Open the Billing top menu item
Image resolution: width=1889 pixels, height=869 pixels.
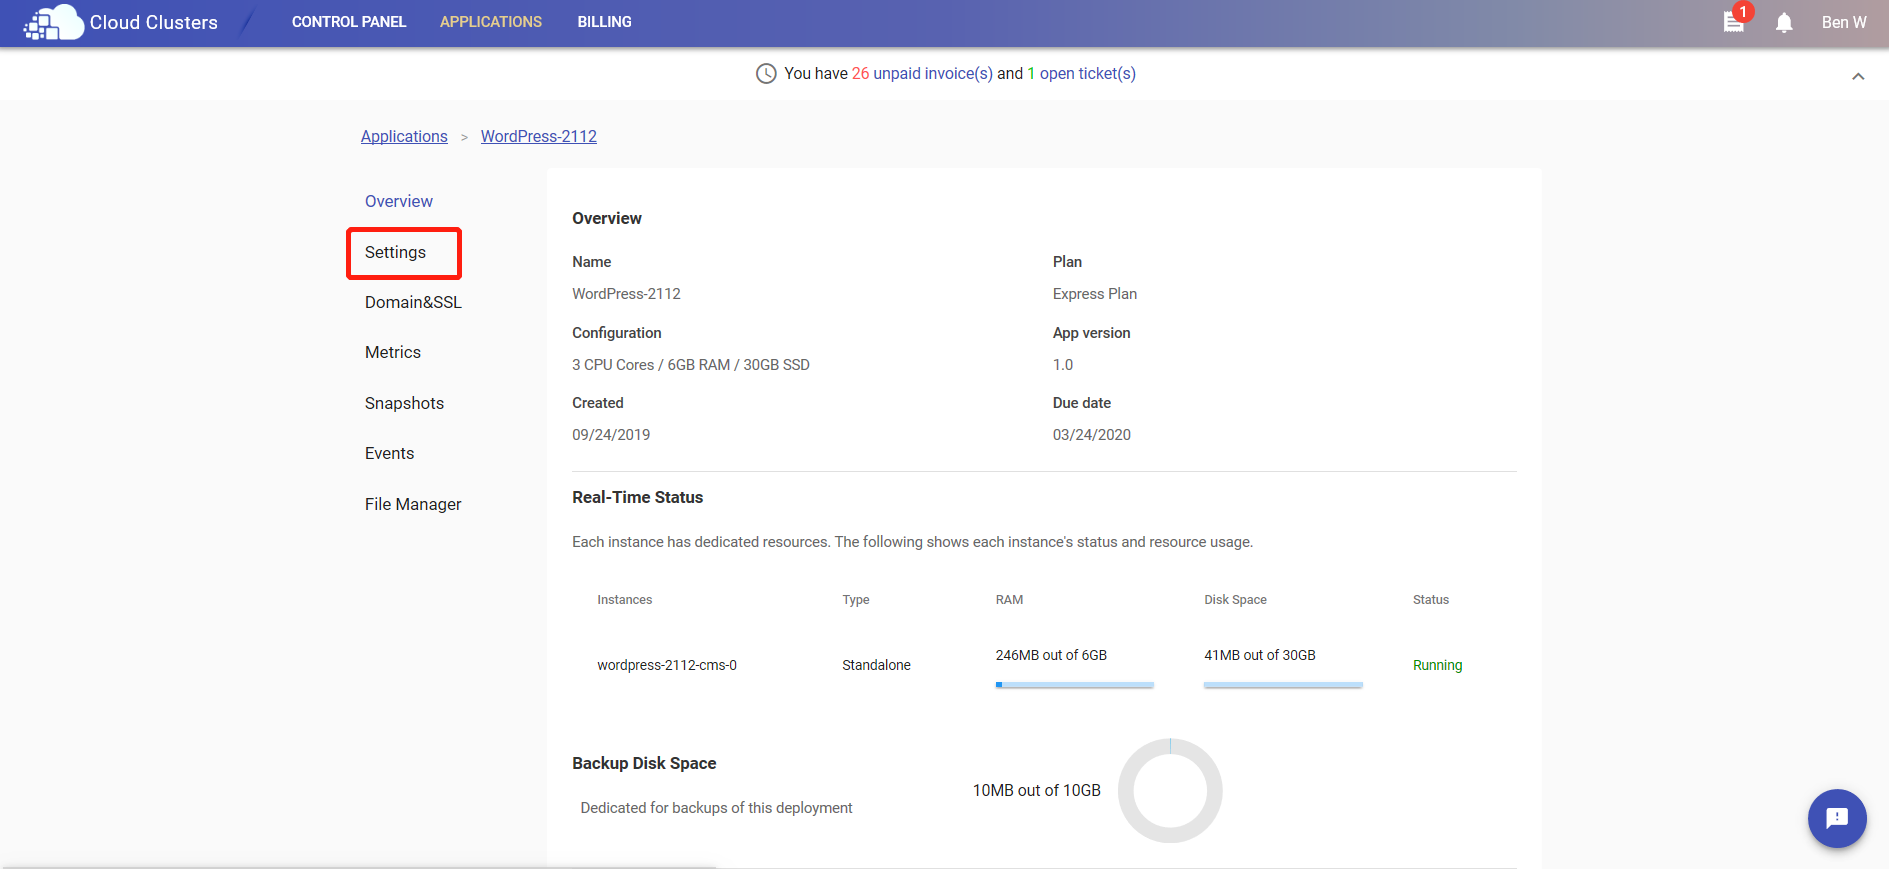click(604, 22)
